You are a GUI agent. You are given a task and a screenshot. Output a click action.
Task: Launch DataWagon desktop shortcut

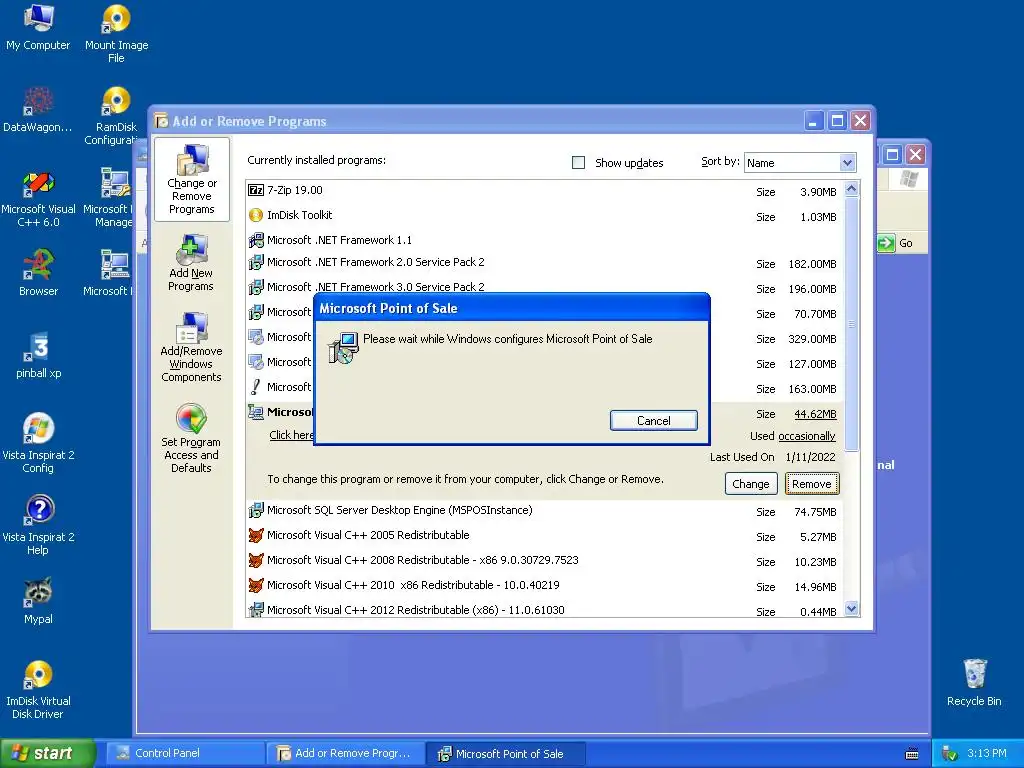38,110
